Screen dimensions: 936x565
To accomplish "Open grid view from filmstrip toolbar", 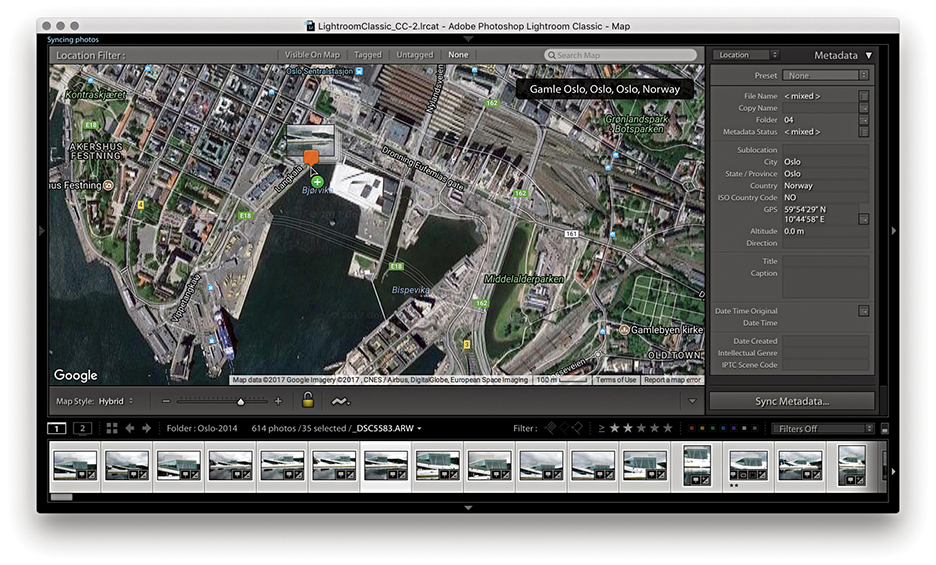I will point(112,428).
